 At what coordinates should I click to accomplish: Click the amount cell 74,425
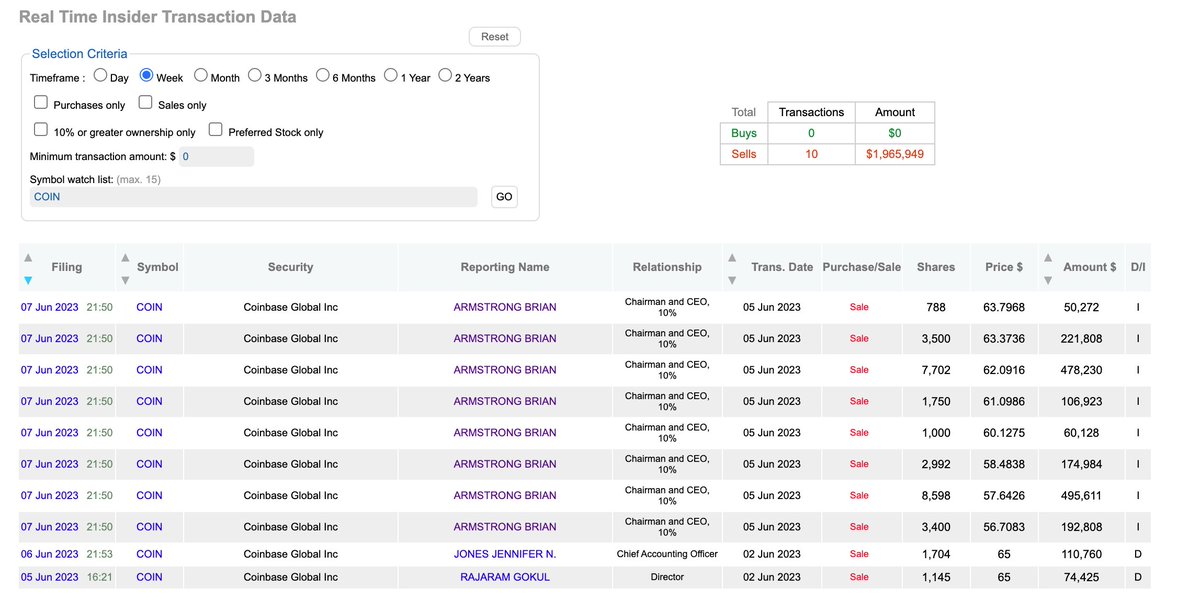tap(1080, 577)
